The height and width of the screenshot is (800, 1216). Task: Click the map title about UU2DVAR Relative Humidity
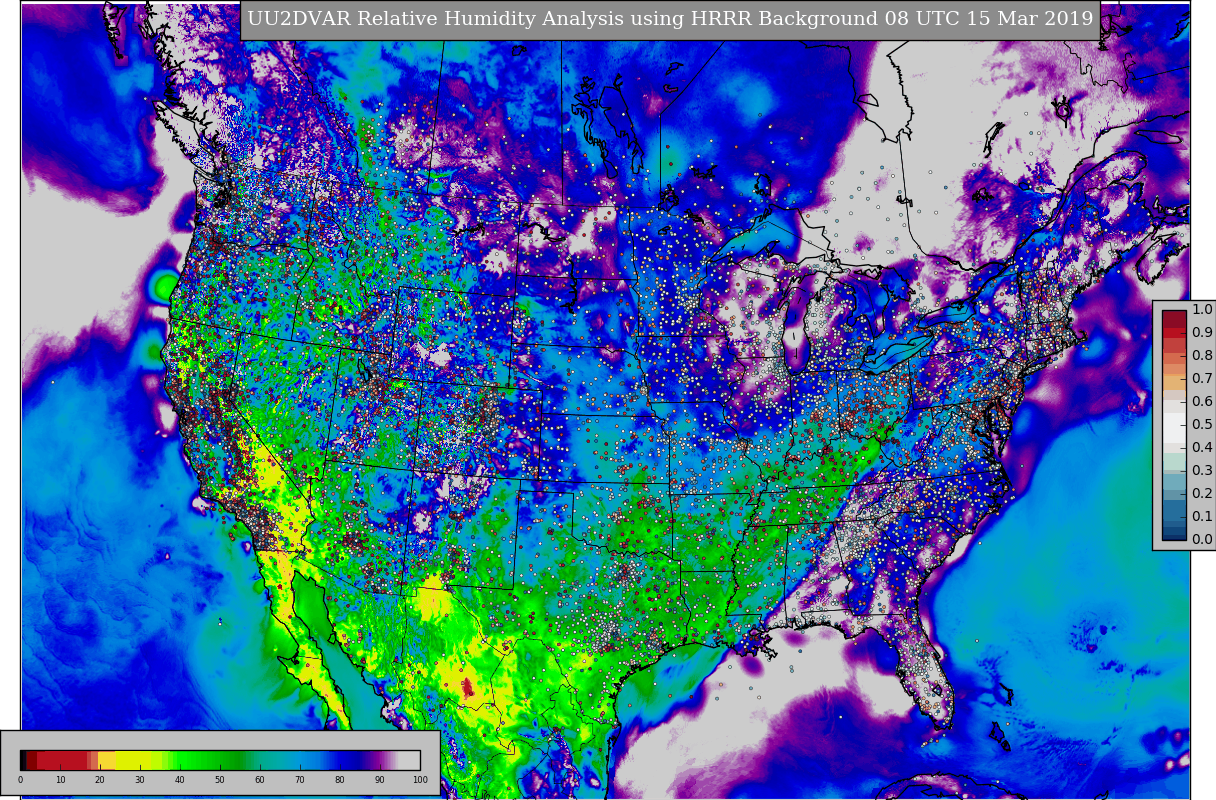tap(670, 19)
